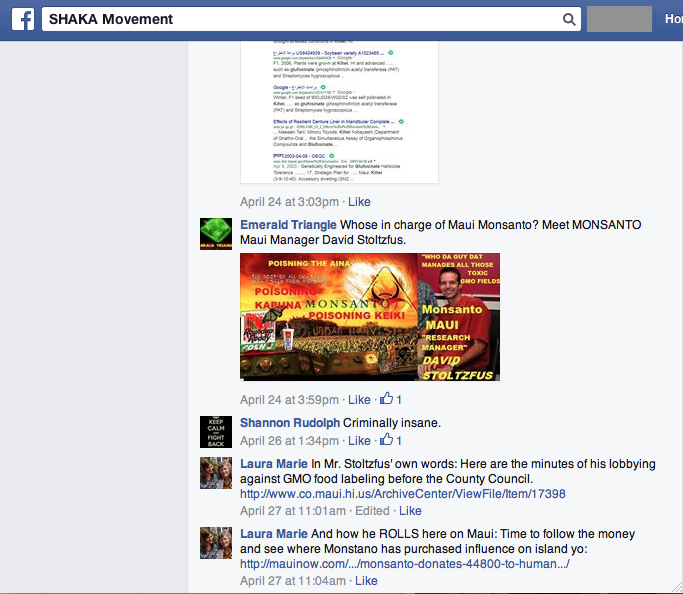Like Laura Marie's 11:01am comment
Image resolution: width=683 pixels, height=594 pixels.
click(410, 510)
